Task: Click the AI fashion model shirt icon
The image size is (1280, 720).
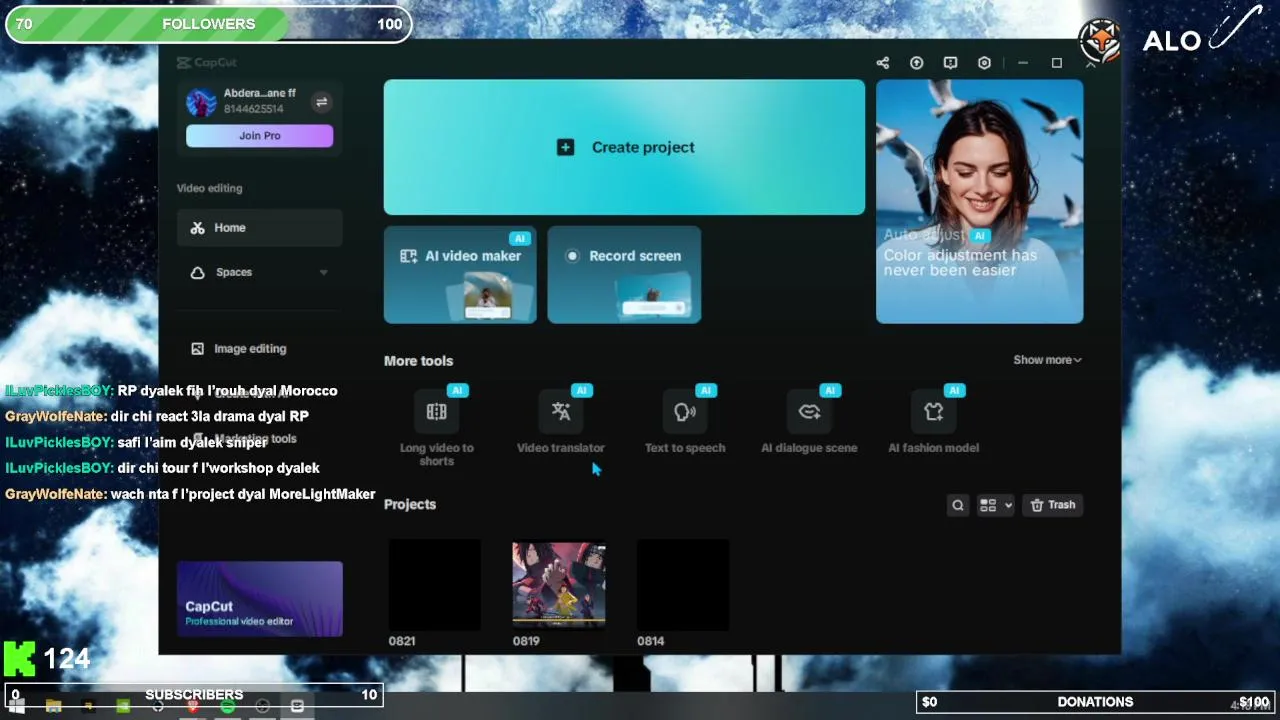Action: click(x=933, y=412)
